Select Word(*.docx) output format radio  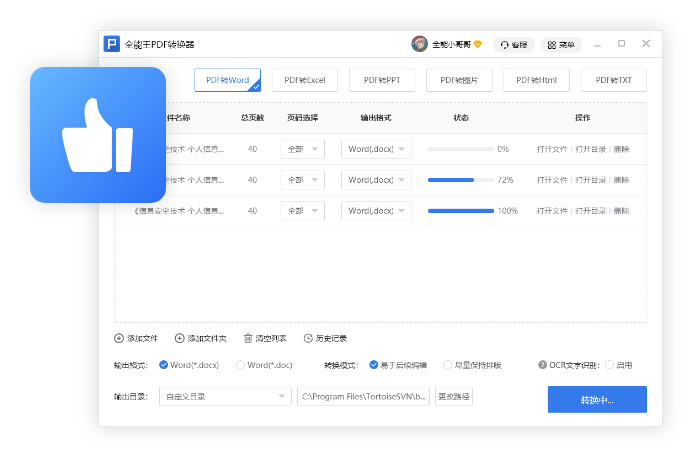164,365
